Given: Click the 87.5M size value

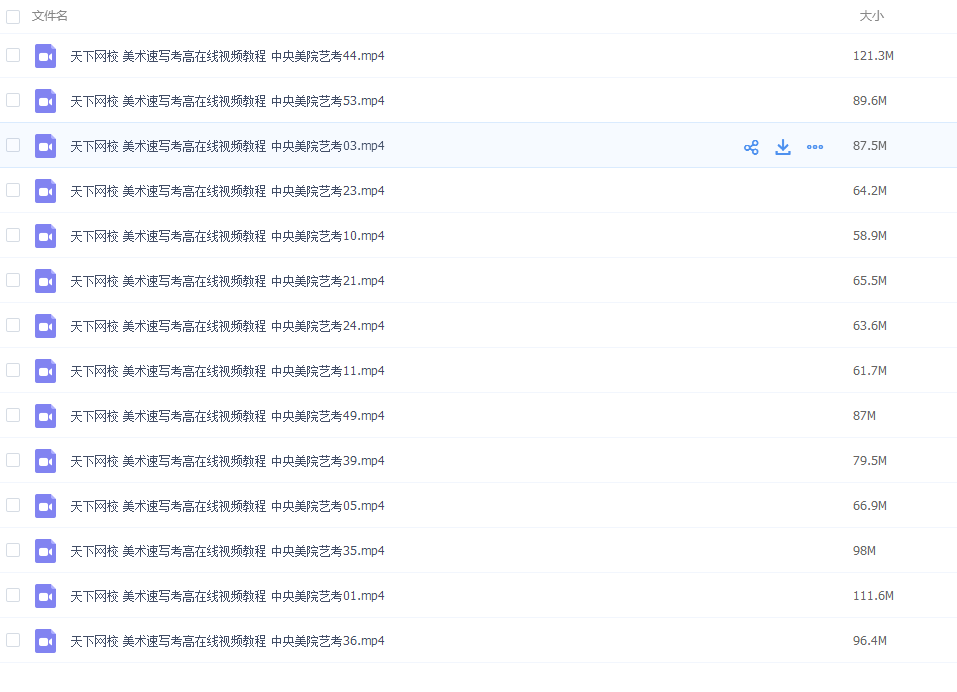Looking at the screenshot, I should point(870,146).
